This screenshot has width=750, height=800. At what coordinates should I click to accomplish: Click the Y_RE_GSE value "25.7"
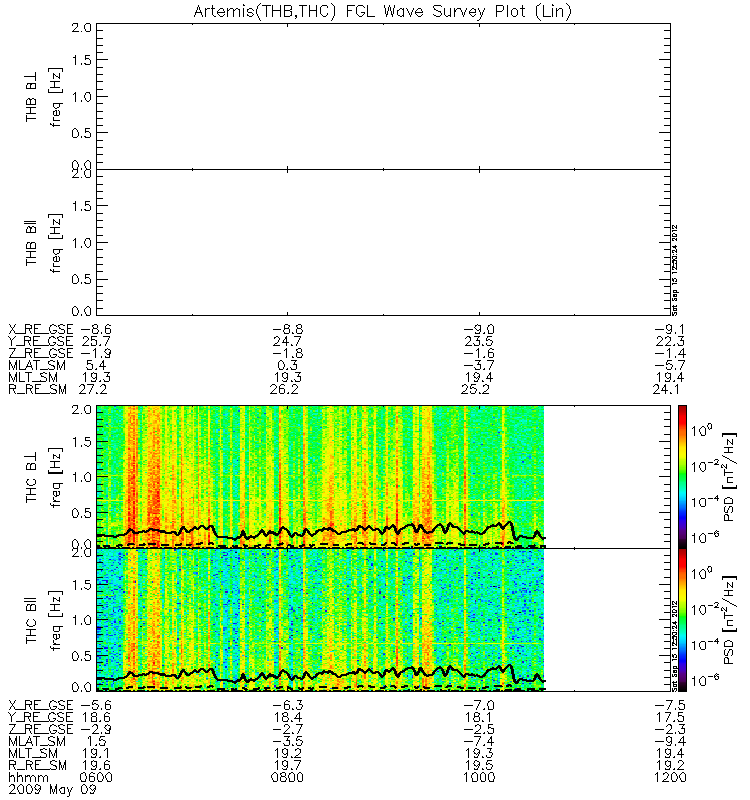[x=96, y=341]
